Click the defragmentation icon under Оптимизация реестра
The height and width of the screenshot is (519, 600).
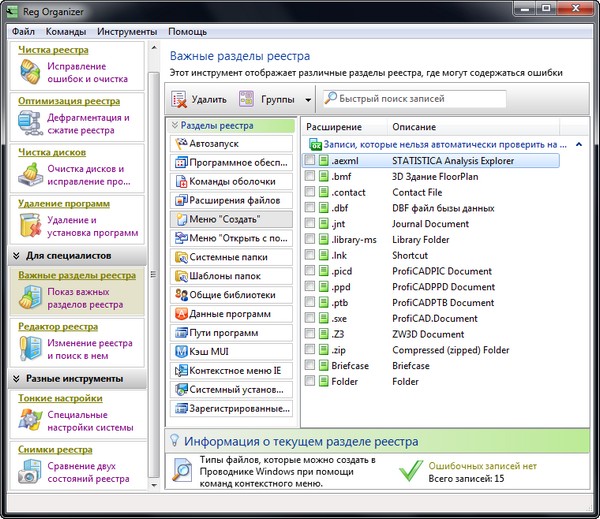(x=31, y=123)
